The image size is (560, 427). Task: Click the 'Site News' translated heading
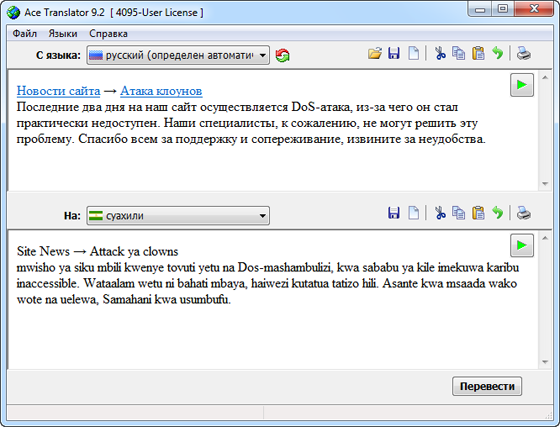click(x=43, y=251)
